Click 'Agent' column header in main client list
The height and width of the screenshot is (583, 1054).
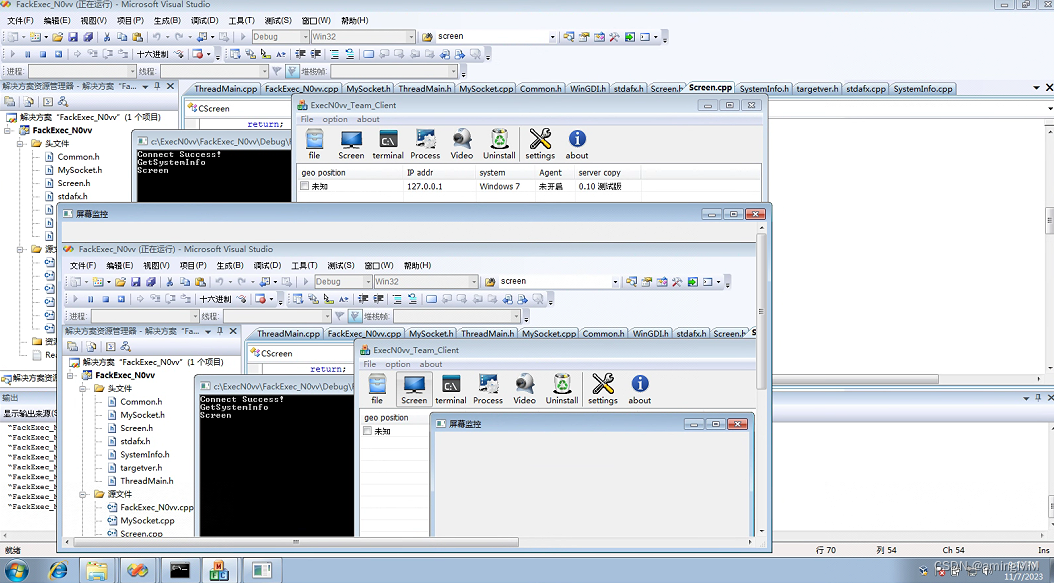tap(555, 173)
